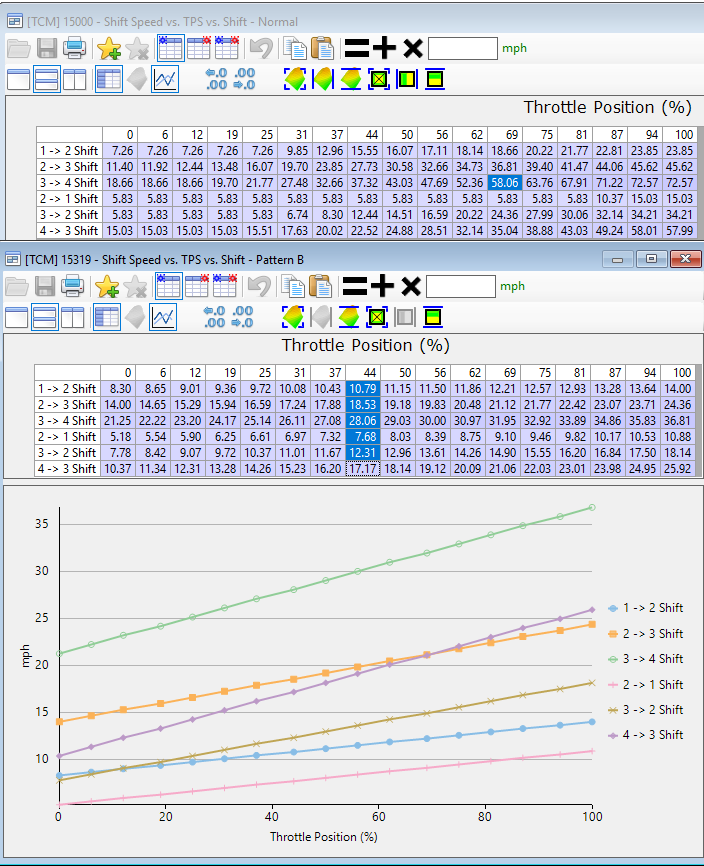The image size is (704, 866).
Task: Click the '3 -> 4 Shift' legend entry in the chart
Action: pyautogui.click(x=645, y=659)
